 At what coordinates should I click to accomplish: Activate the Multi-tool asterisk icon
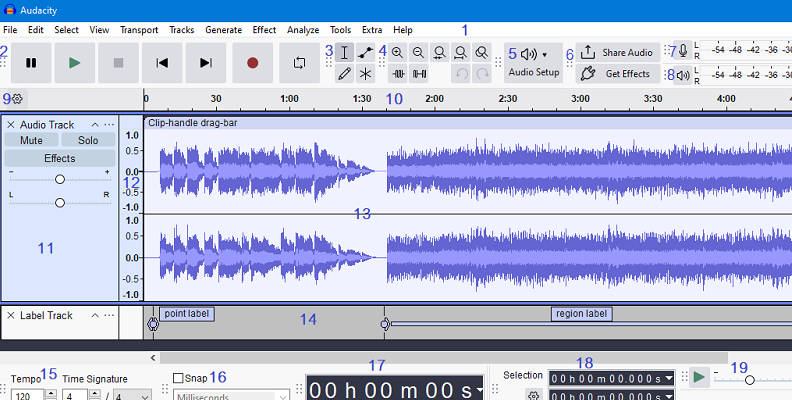(367, 74)
